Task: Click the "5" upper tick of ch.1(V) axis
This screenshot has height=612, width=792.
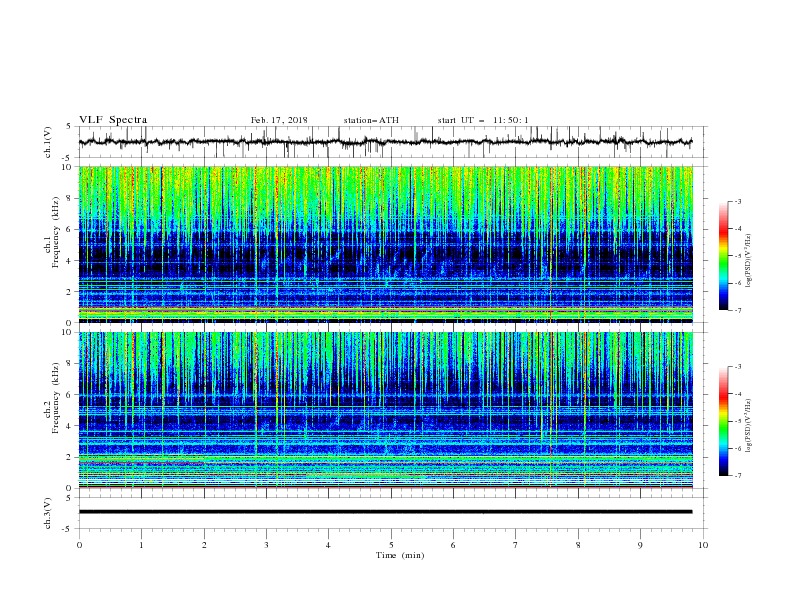Action: tap(69, 127)
